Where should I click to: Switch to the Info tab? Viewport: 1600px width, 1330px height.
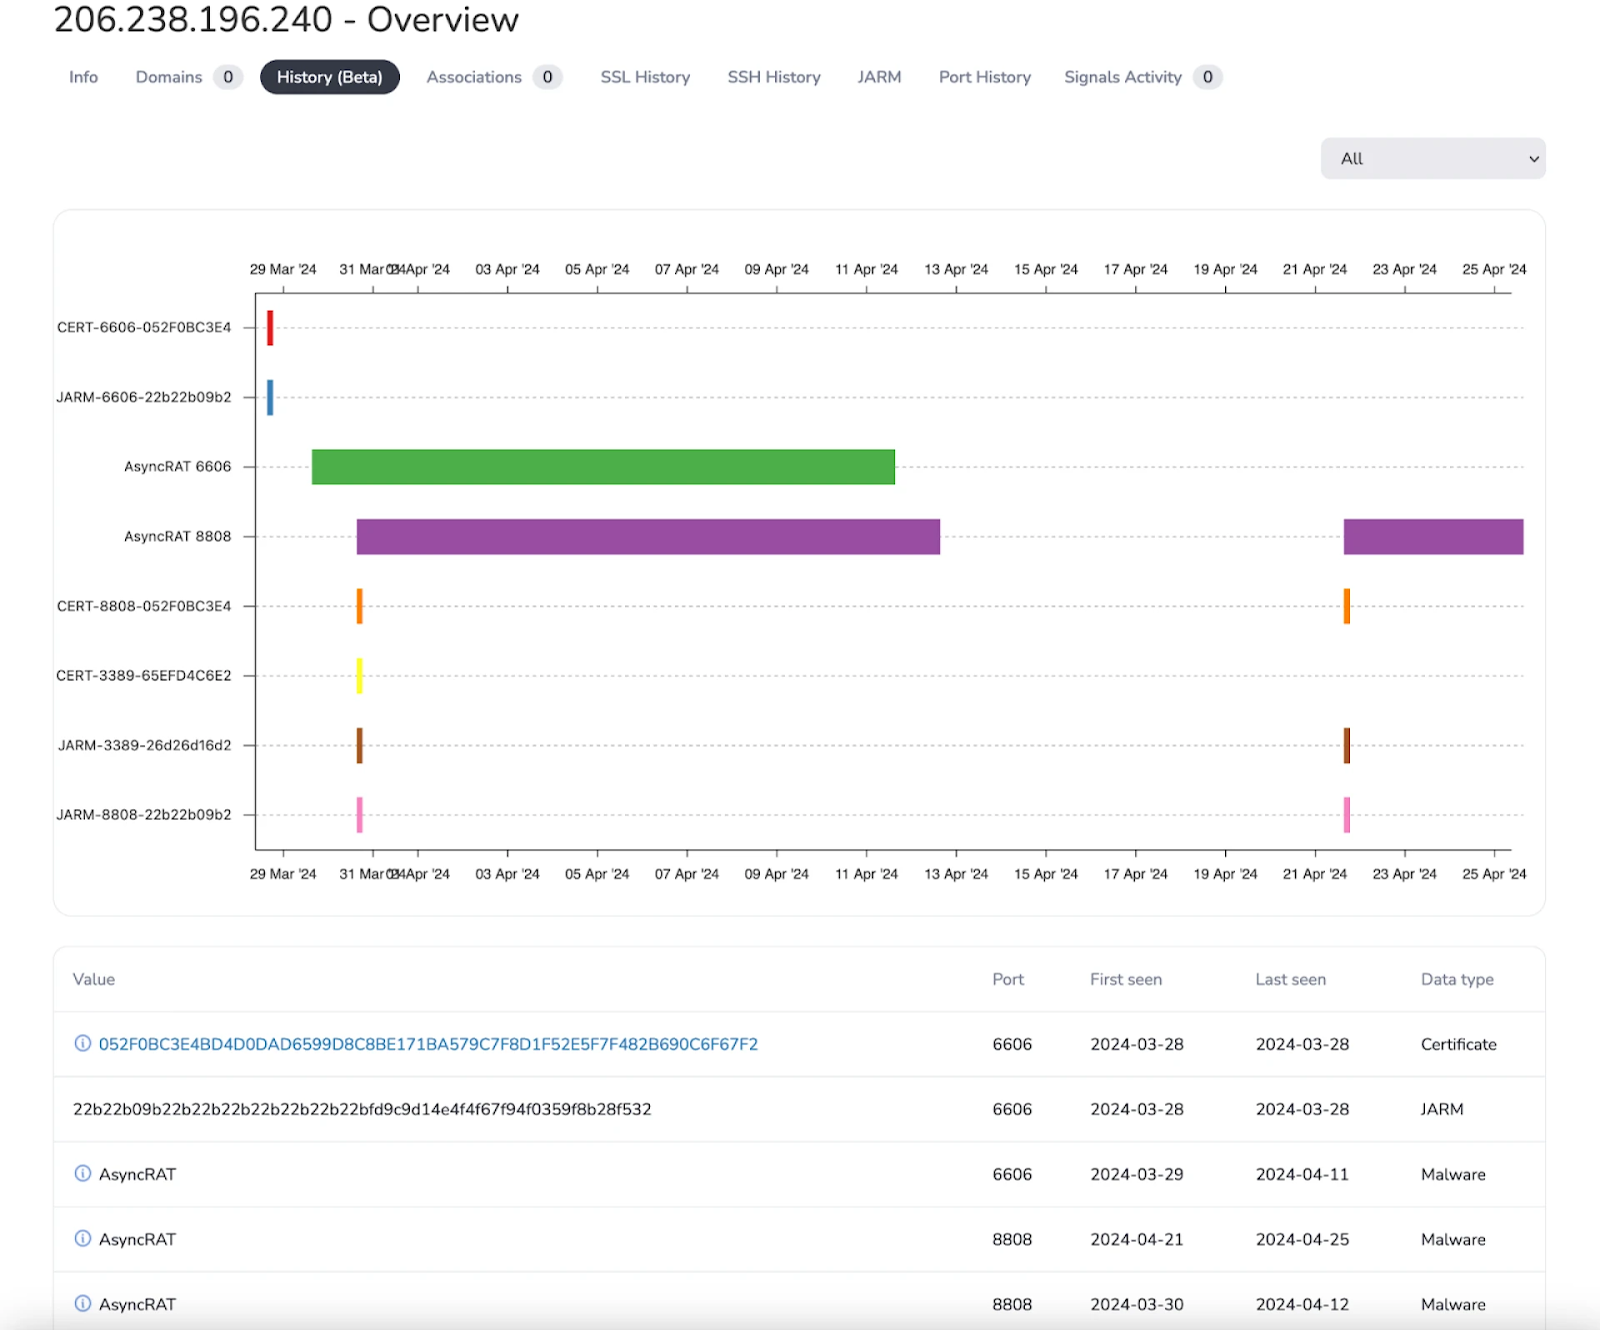coord(83,77)
